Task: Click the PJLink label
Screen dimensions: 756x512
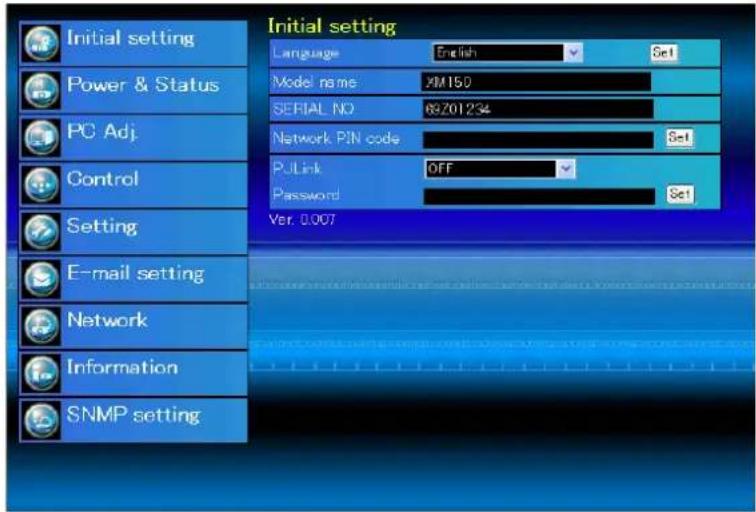Action: point(297,168)
